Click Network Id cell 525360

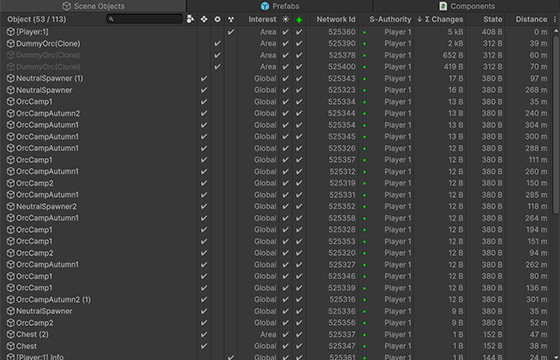point(342,32)
